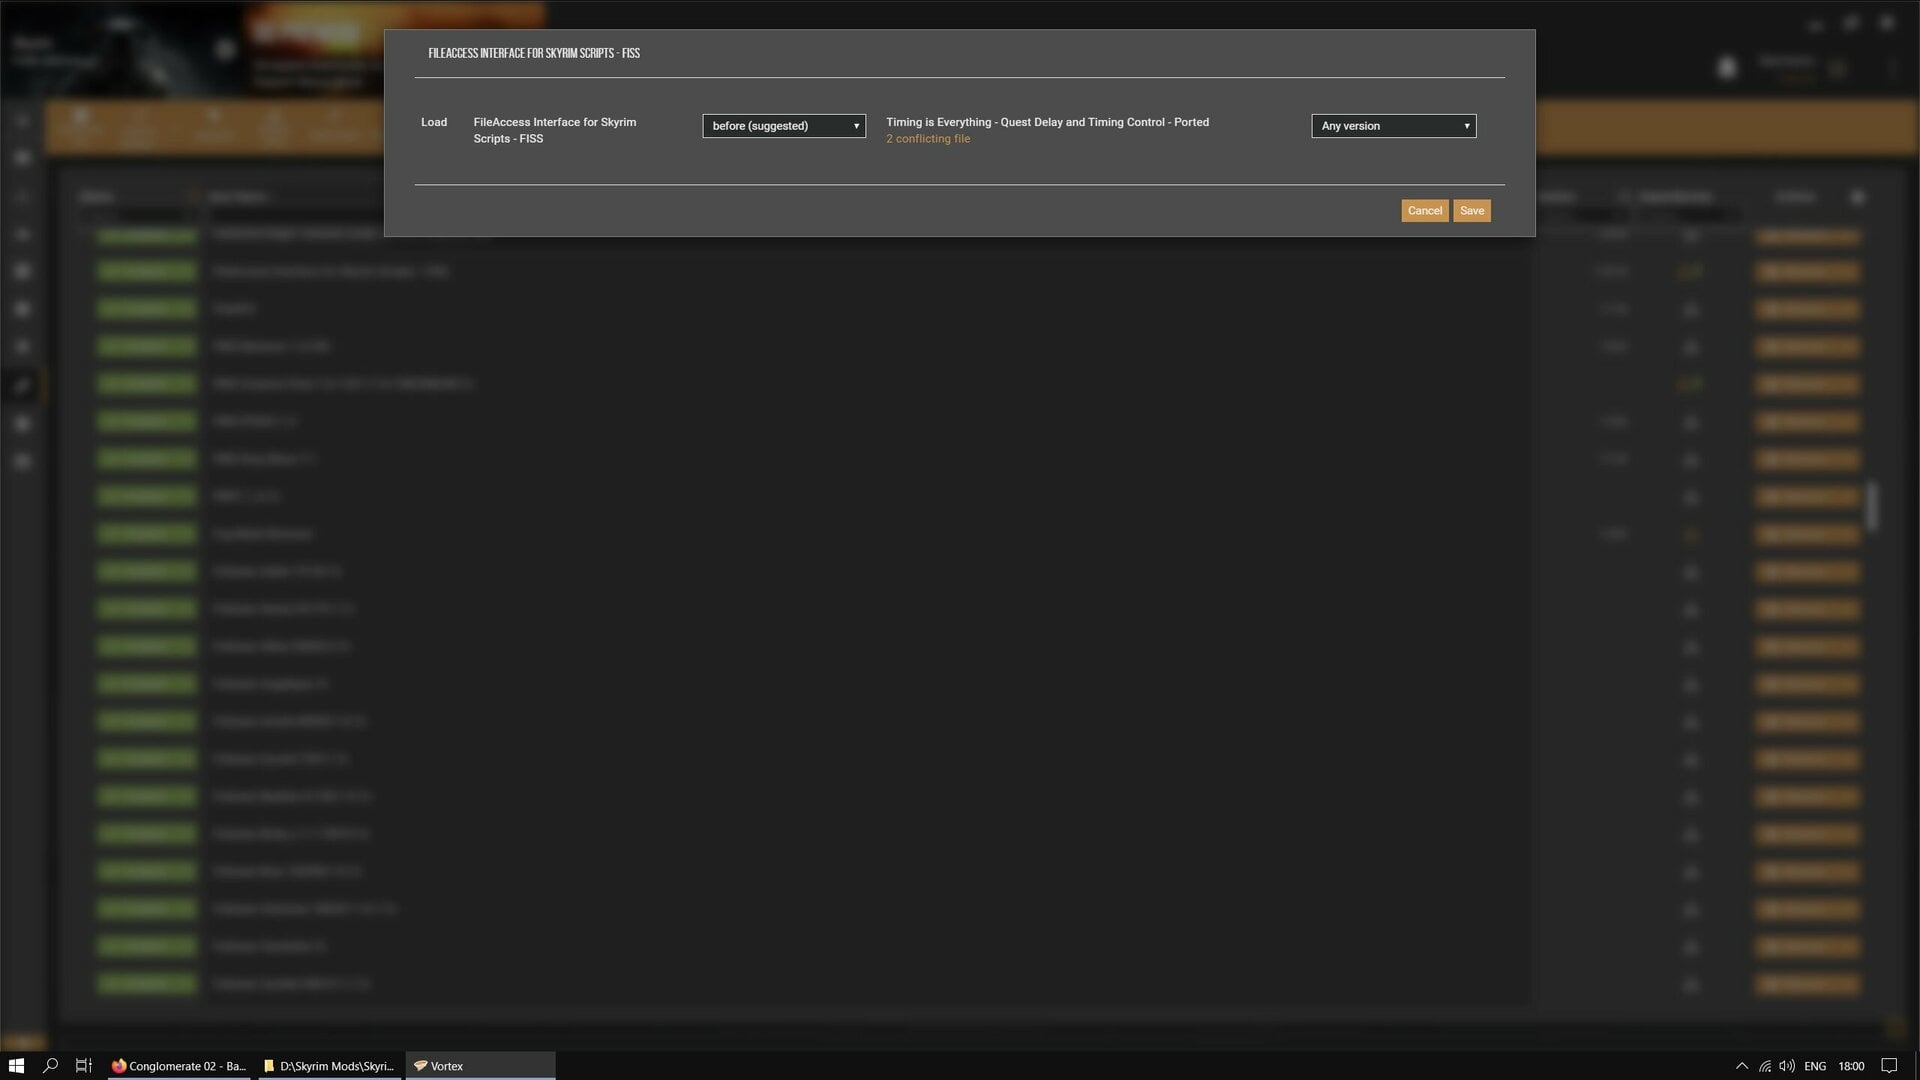Open the Windows Start menu
This screenshot has width=1920, height=1080.
pos(16,1066)
